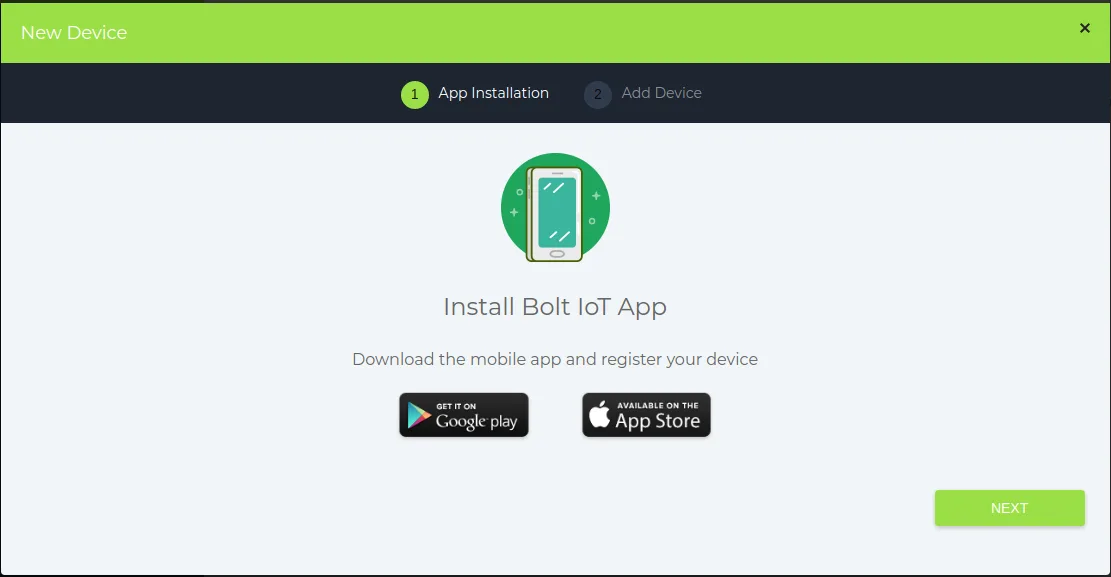Click the phone's teal screen in illustration
The width and height of the screenshot is (1111, 577).
557,212
